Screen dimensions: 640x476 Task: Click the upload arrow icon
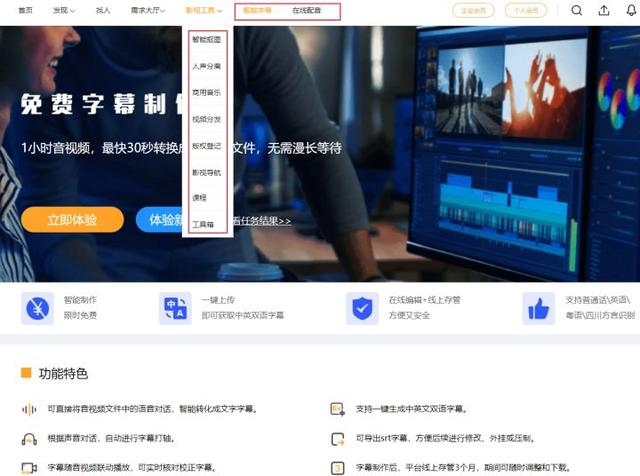[604, 10]
